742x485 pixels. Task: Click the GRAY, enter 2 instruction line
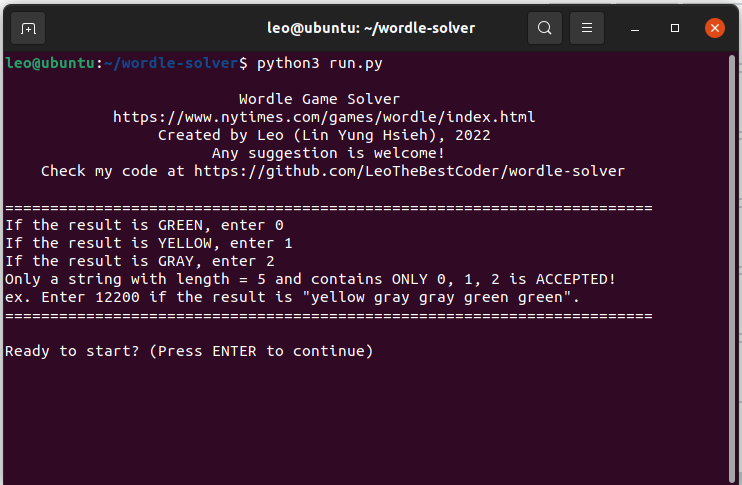click(x=140, y=261)
